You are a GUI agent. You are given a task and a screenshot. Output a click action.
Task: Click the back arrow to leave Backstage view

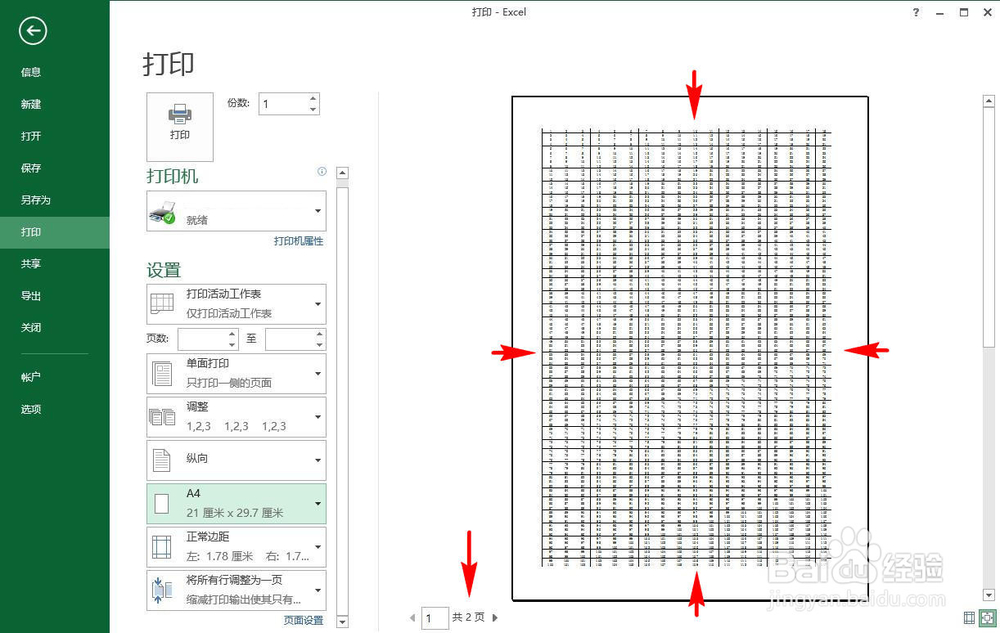pos(32,31)
